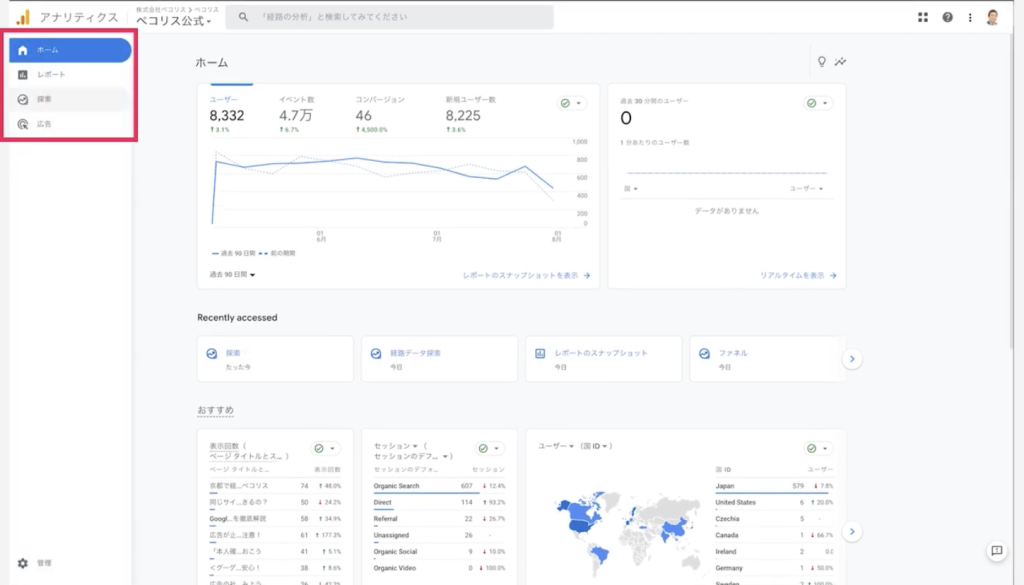Open status check dropdown on realtime card

(x=817, y=103)
